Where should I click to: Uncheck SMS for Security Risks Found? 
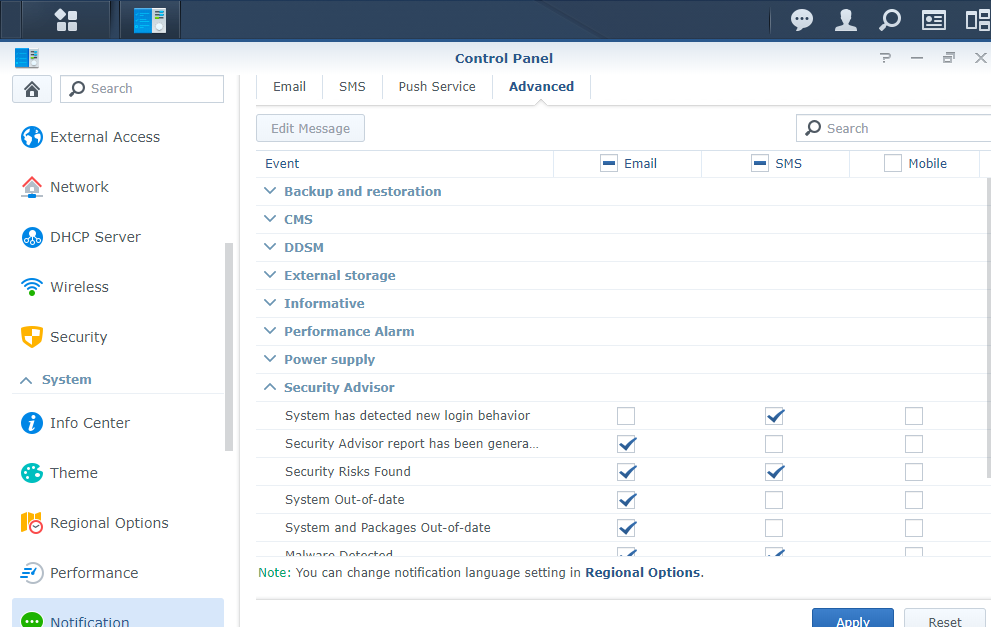[x=774, y=472]
